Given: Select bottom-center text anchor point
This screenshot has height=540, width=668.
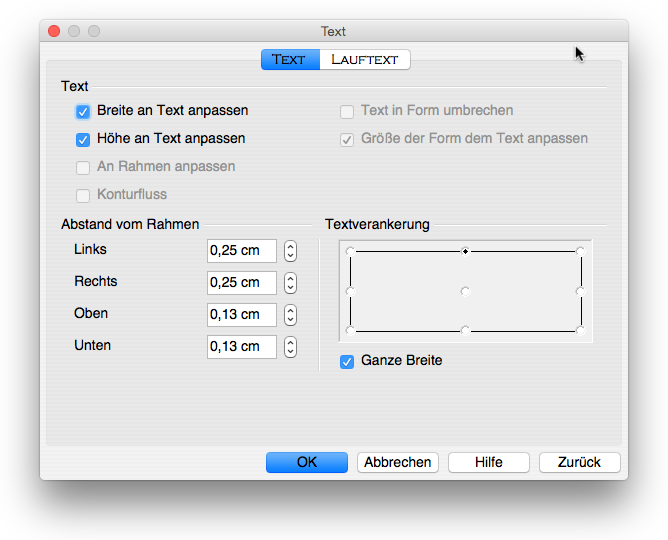Looking at the screenshot, I should (465, 330).
